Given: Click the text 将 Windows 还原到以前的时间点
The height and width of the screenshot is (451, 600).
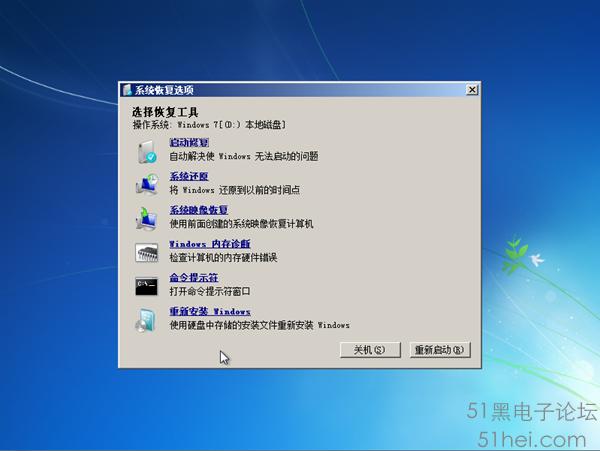Looking at the screenshot, I should click(235, 190).
